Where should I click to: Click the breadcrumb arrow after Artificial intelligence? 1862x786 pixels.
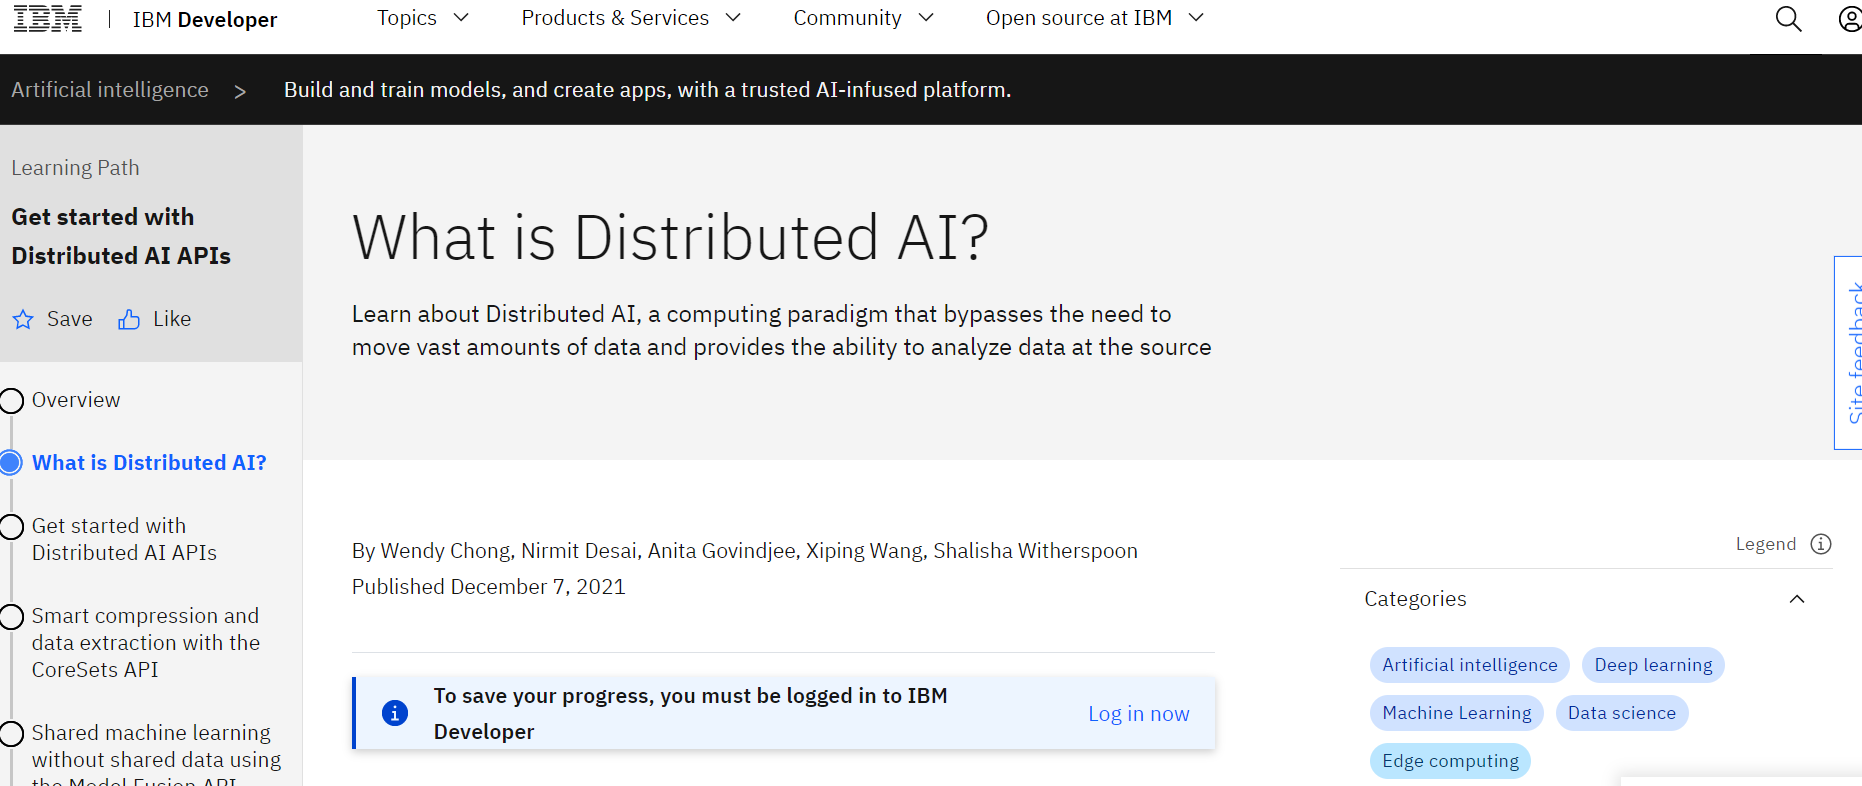click(240, 92)
